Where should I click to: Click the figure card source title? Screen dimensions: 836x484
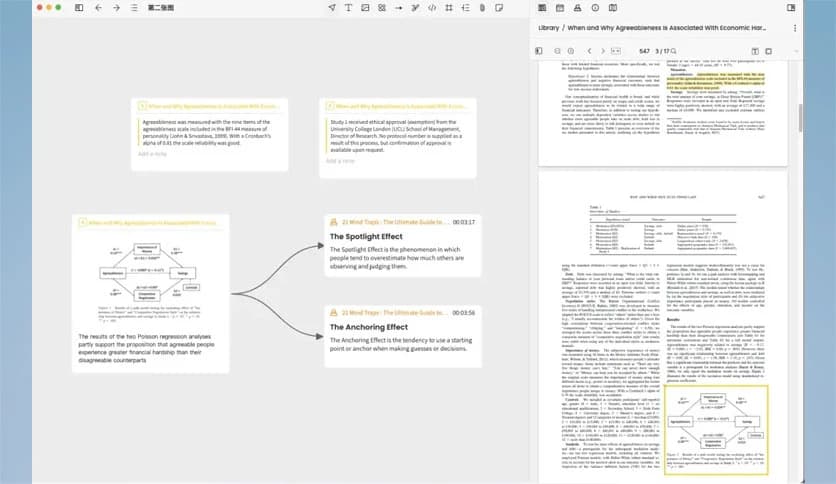click(x=152, y=222)
